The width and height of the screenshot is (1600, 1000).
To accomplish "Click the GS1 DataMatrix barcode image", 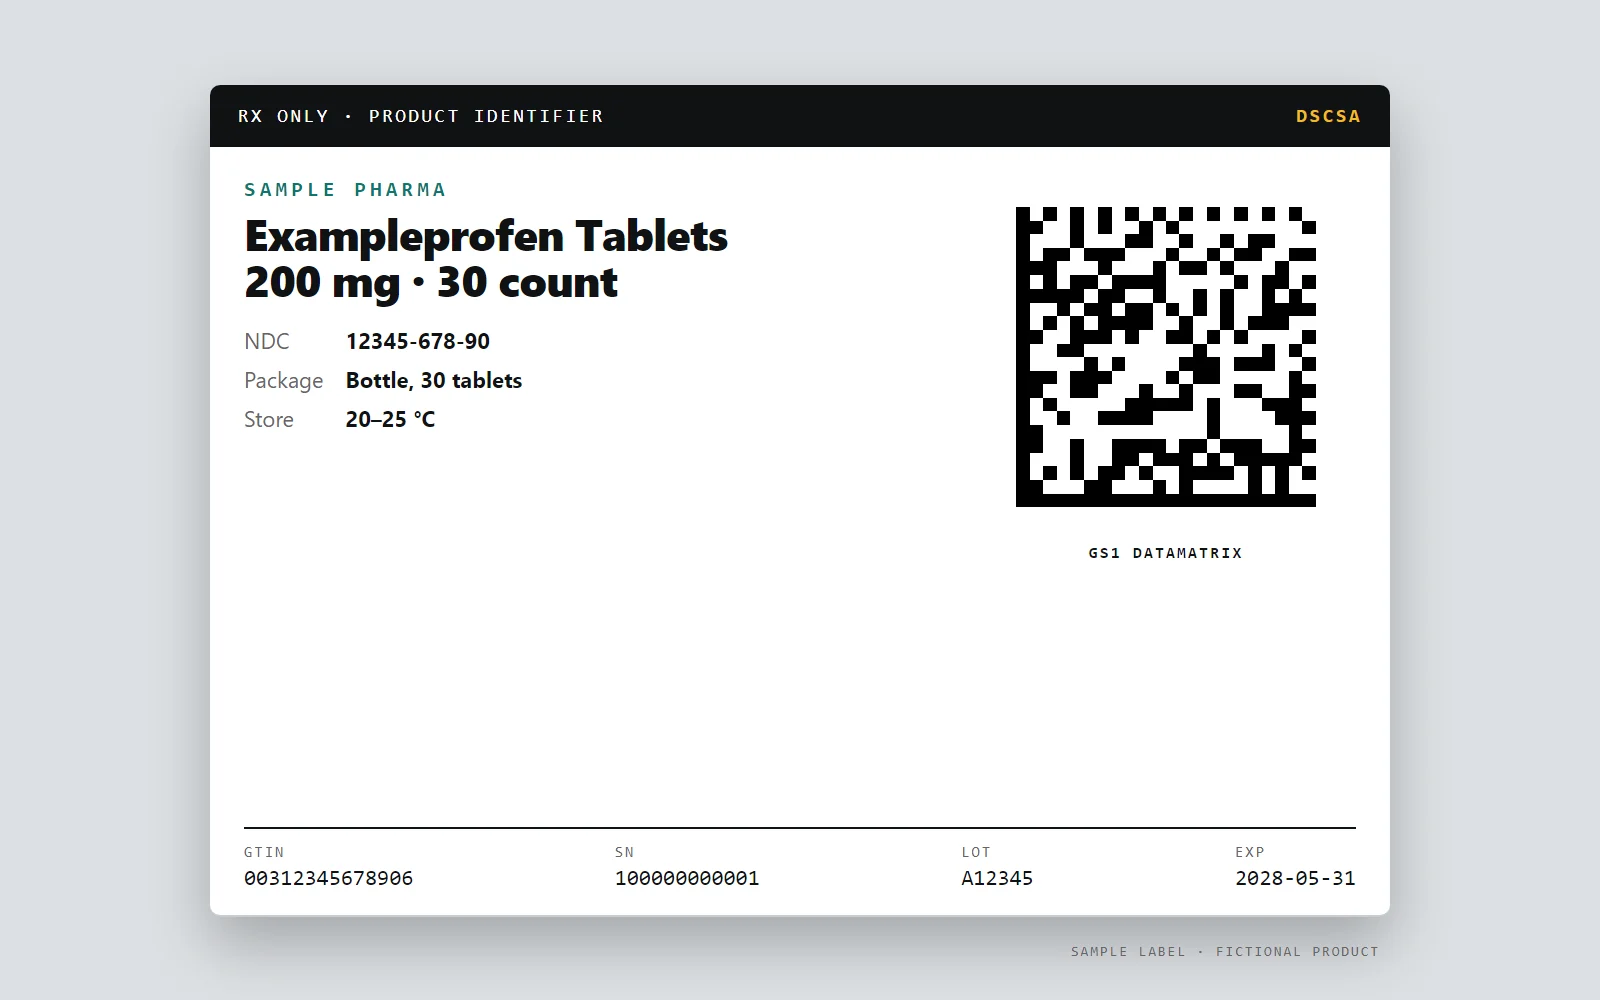I will (1166, 357).
